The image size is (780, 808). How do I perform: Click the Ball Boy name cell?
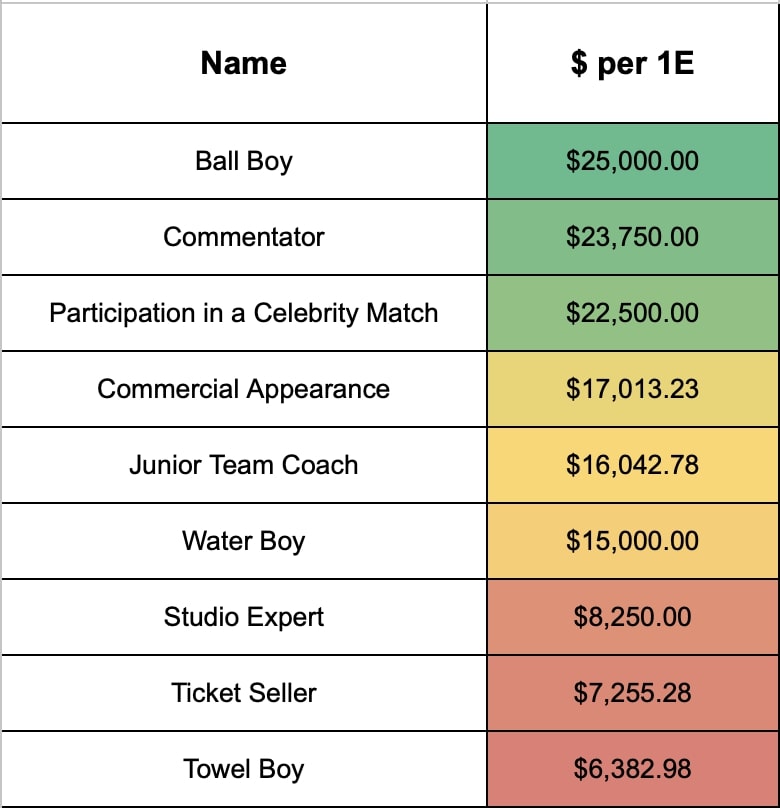[244, 161]
